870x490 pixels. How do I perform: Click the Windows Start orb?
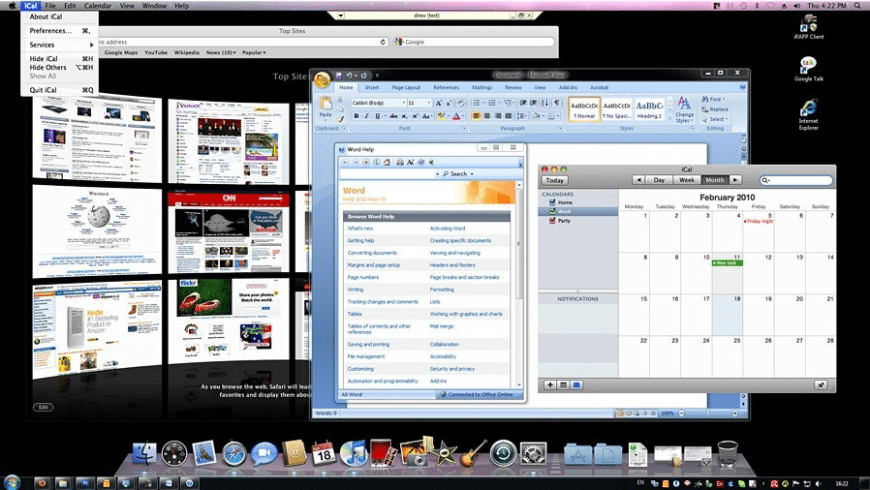[12, 482]
